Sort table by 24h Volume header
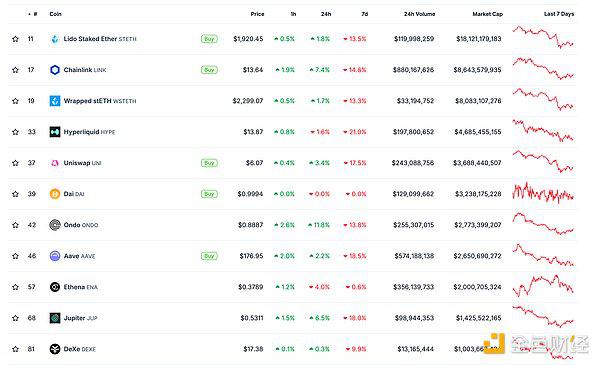600x365 pixels. click(419, 14)
